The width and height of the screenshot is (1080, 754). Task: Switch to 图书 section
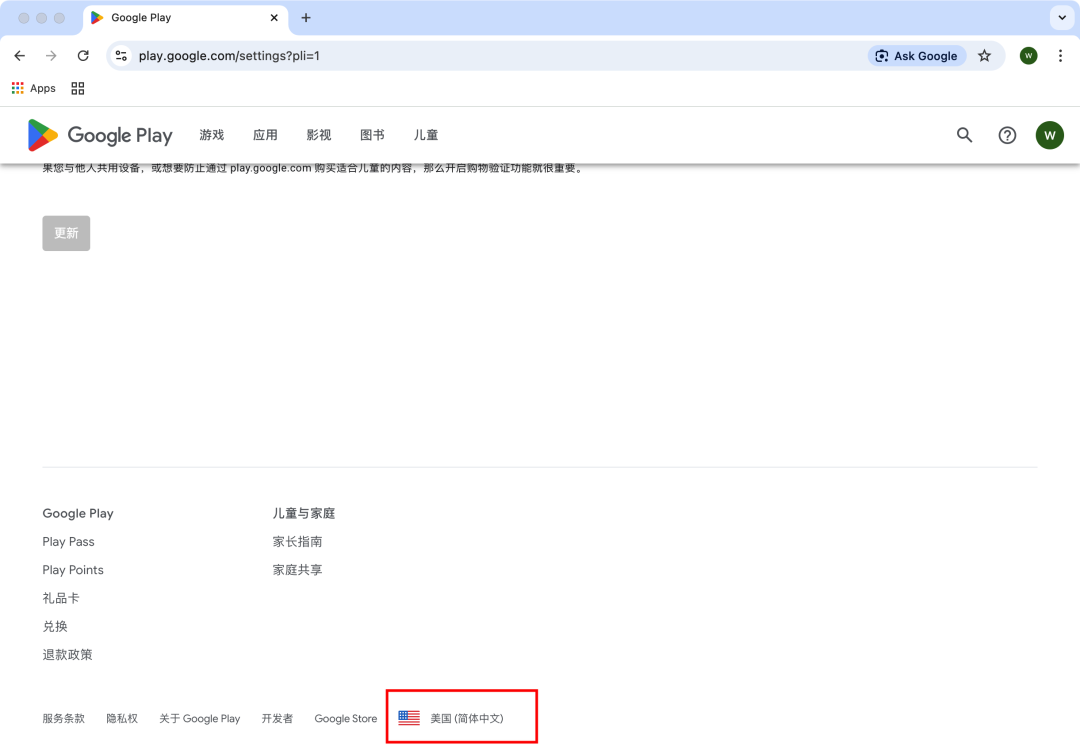(372, 135)
